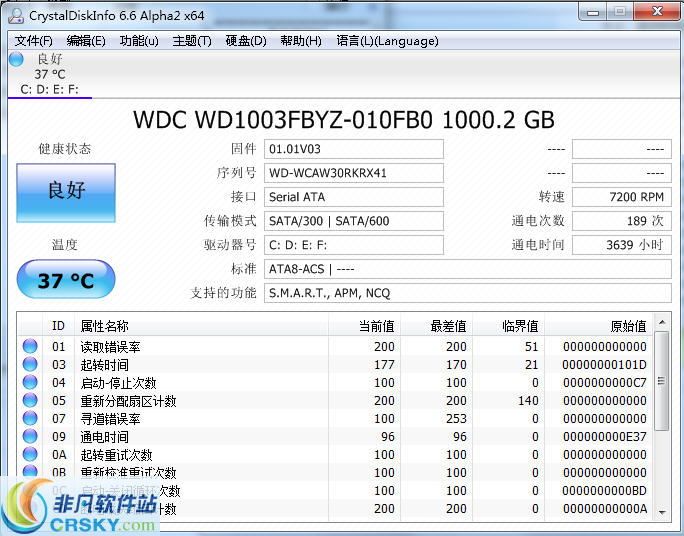Screen dimensions: 684x536
Task: Select the 重新分配扇区计数 attribute row name
Action: pos(128,401)
